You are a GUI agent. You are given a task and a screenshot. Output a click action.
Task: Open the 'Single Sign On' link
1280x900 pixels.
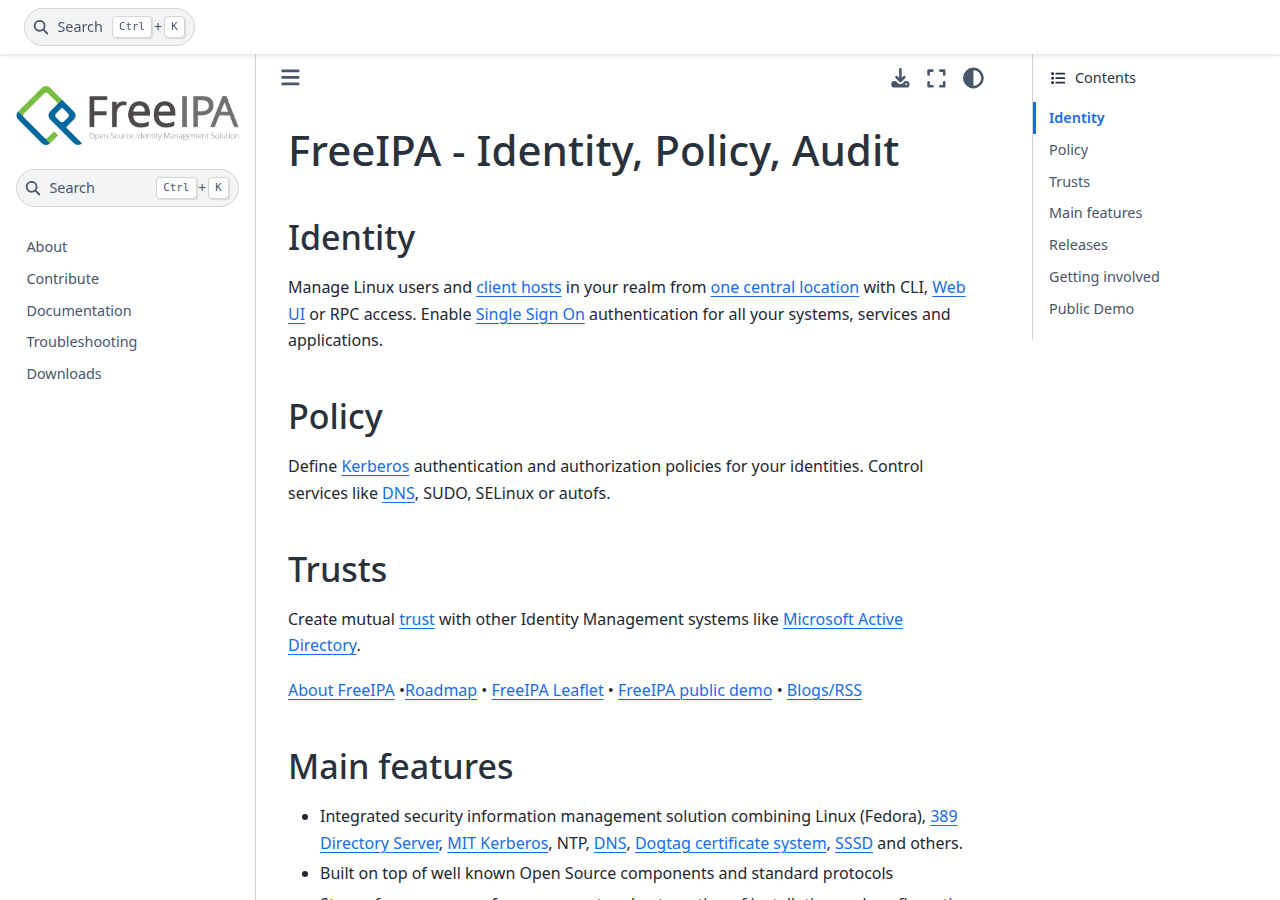pyautogui.click(x=530, y=314)
